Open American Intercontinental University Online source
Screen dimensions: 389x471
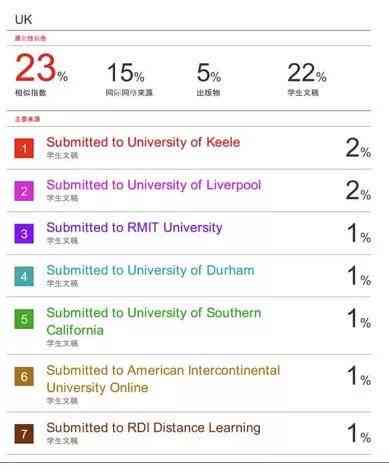[163, 379]
